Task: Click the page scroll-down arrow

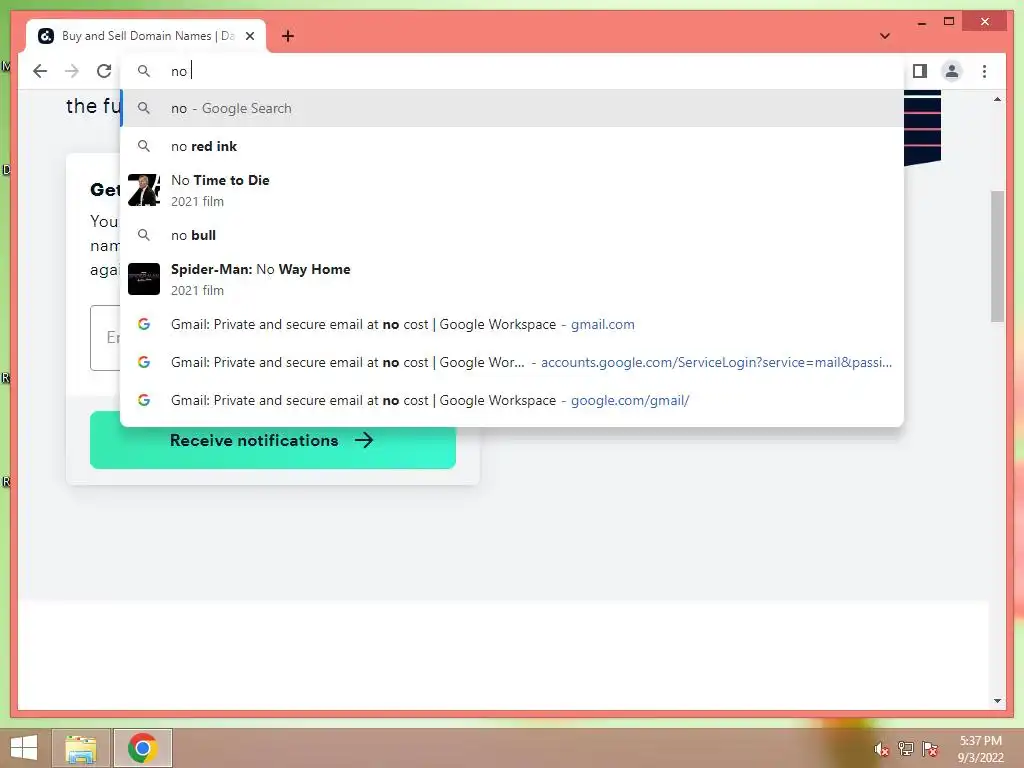Action: coord(997,701)
